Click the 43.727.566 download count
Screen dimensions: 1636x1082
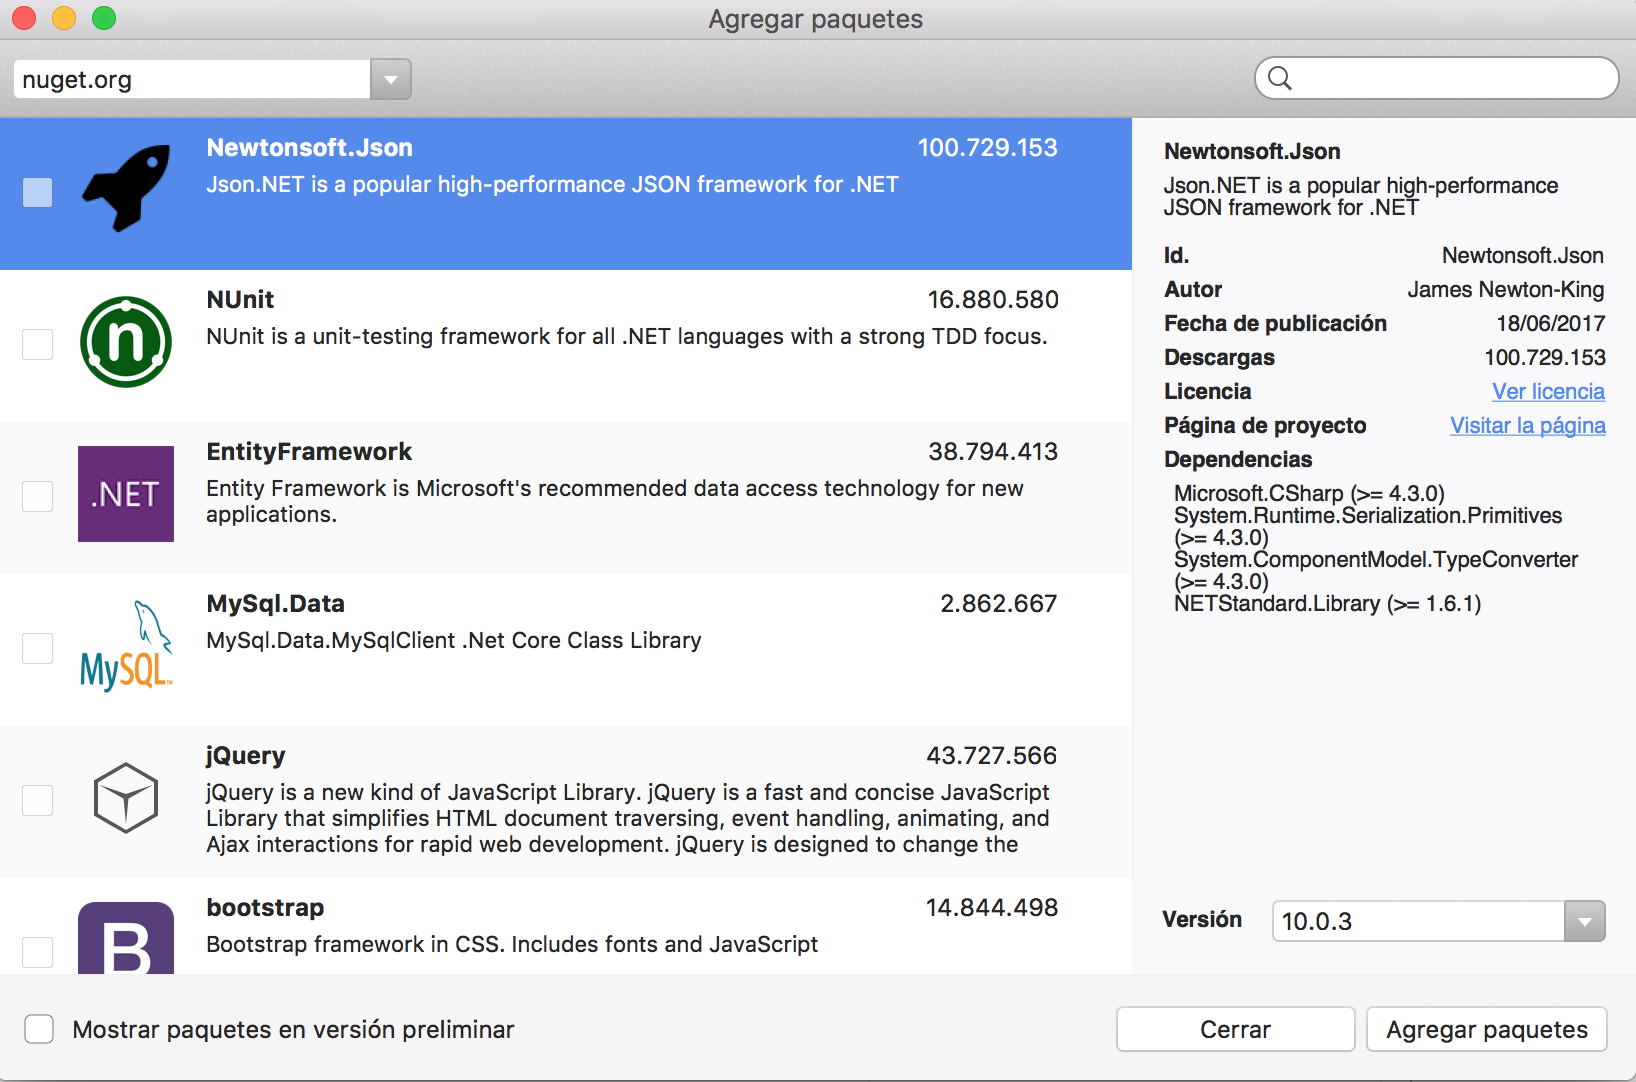pos(992,755)
